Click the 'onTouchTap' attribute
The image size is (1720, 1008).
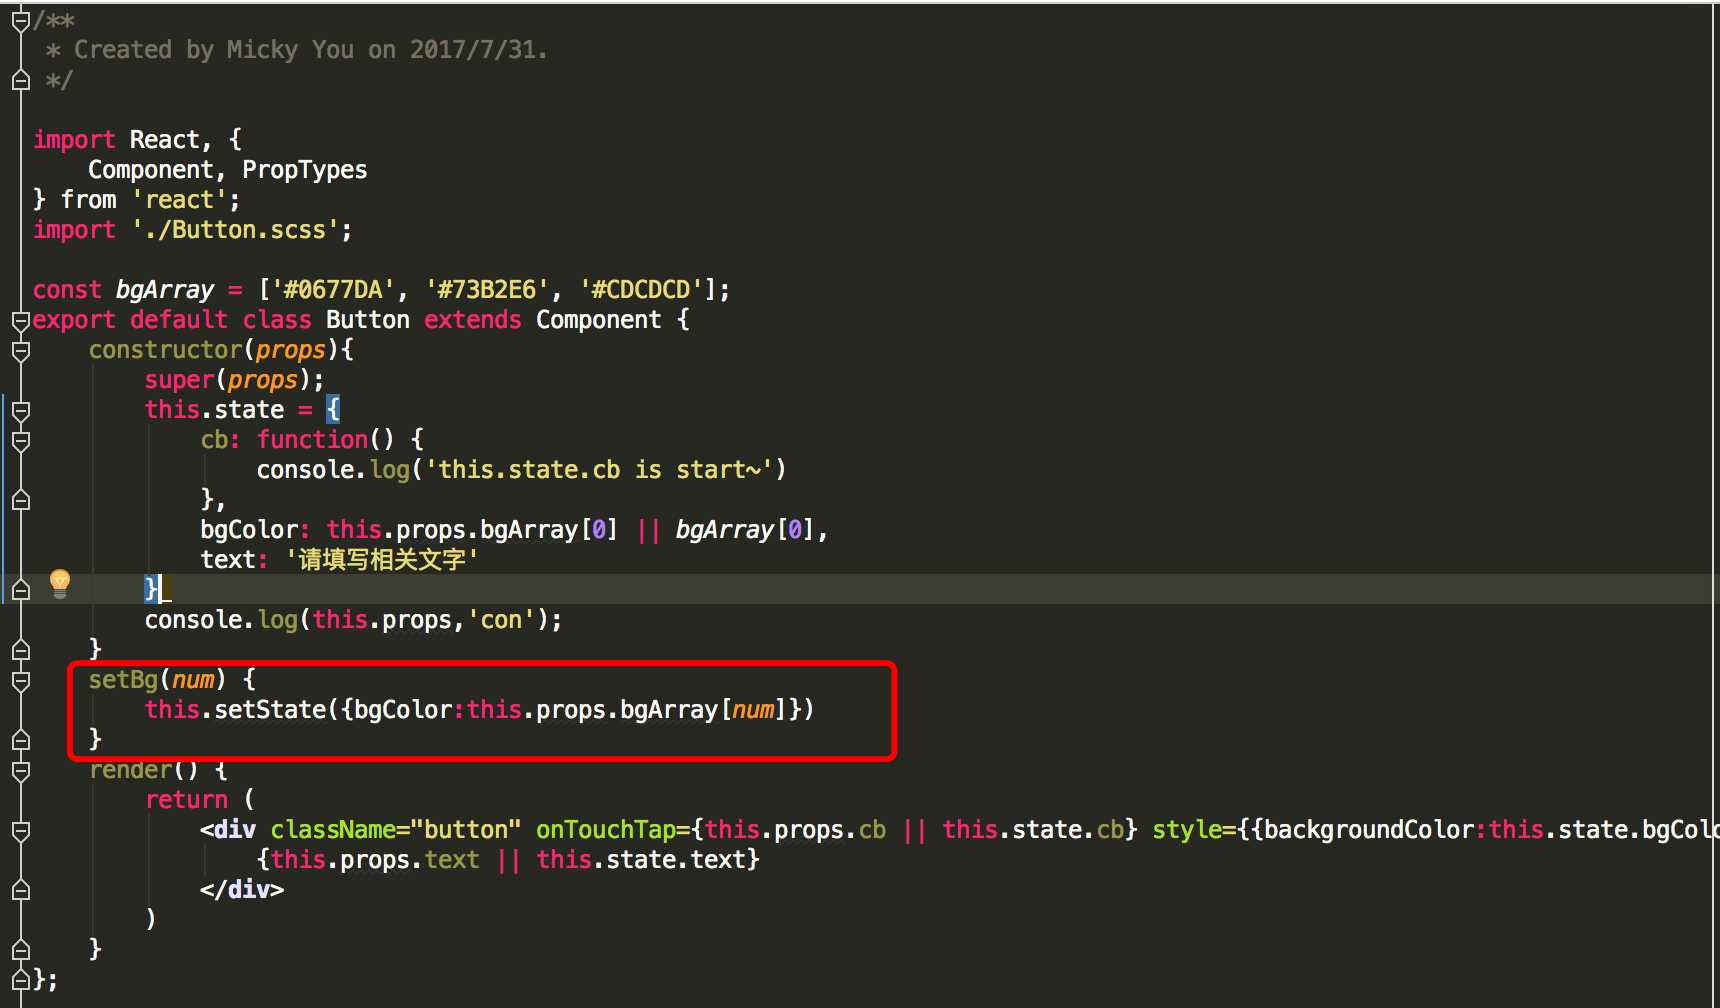(606, 830)
